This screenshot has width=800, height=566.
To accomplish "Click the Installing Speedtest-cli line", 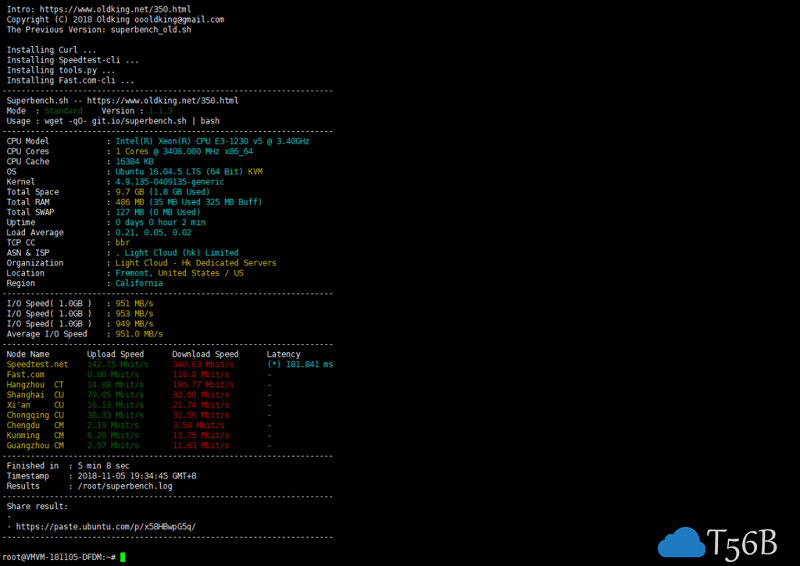I will 72,60.
